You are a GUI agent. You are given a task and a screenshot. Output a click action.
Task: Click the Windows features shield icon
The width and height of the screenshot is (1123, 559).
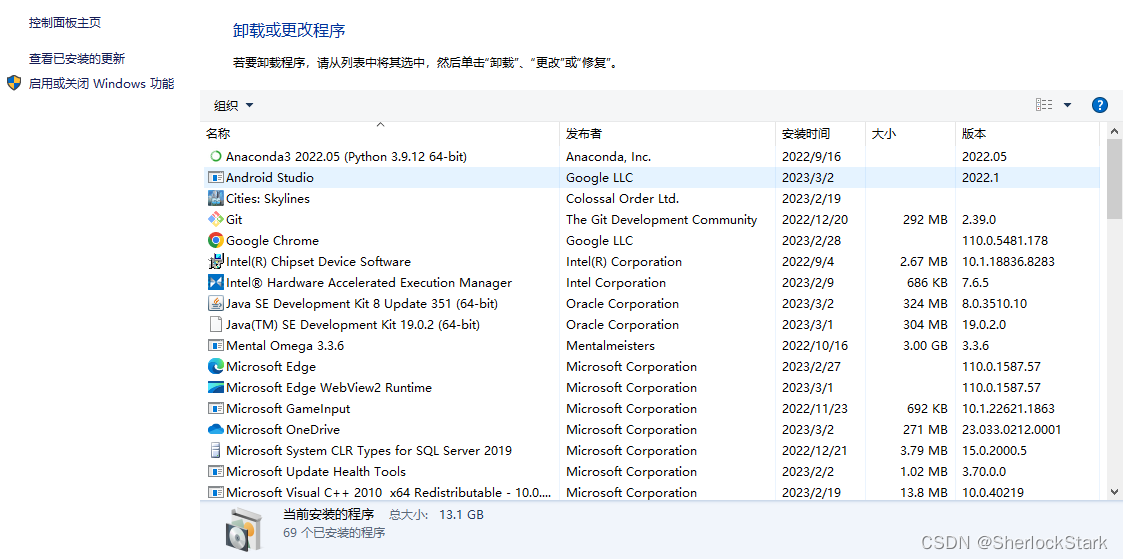(14, 83)
